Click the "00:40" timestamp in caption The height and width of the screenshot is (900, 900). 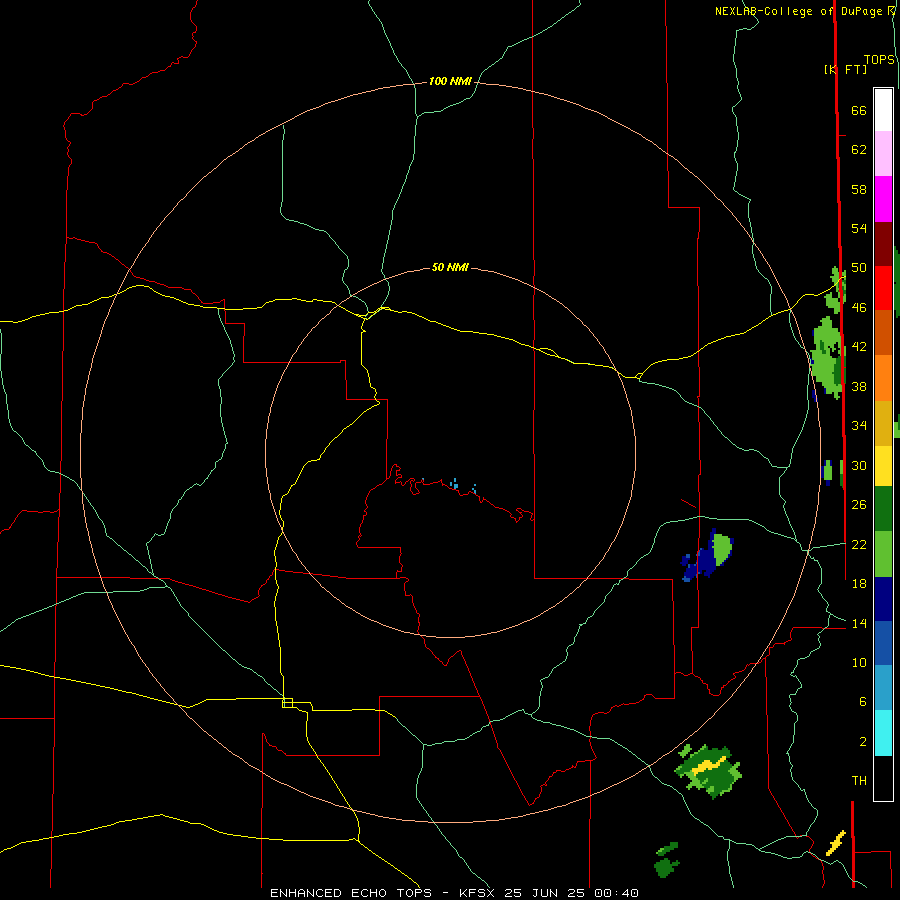coord(616,893)
